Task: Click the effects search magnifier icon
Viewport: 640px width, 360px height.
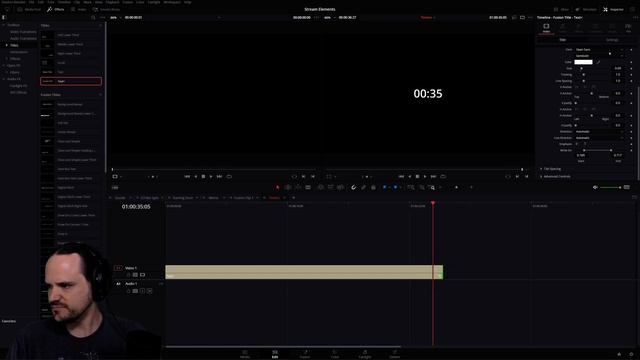Action: (x=93, y=18)
